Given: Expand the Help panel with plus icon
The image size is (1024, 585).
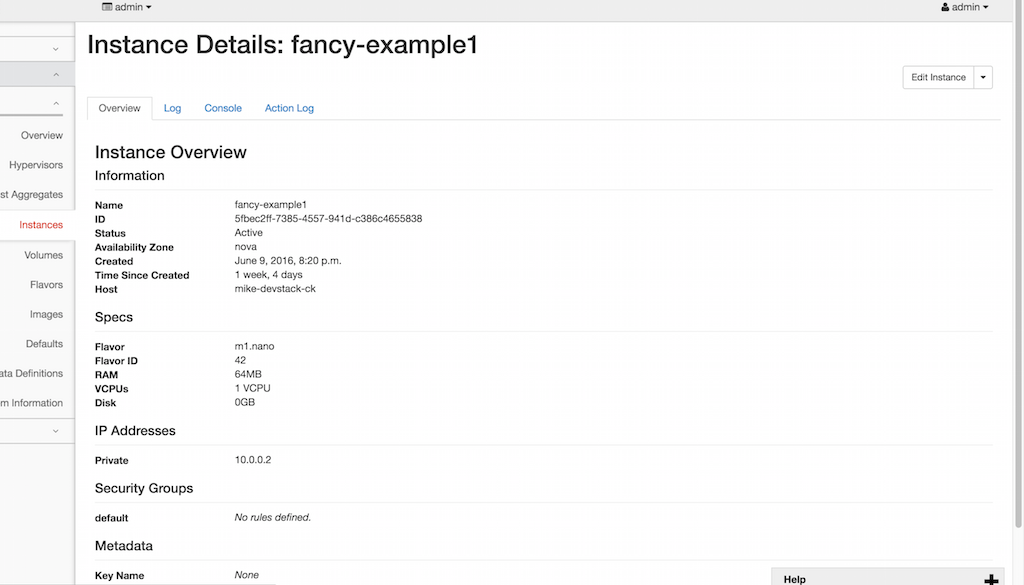Looking at the screenshot, I should coord(991,579).
